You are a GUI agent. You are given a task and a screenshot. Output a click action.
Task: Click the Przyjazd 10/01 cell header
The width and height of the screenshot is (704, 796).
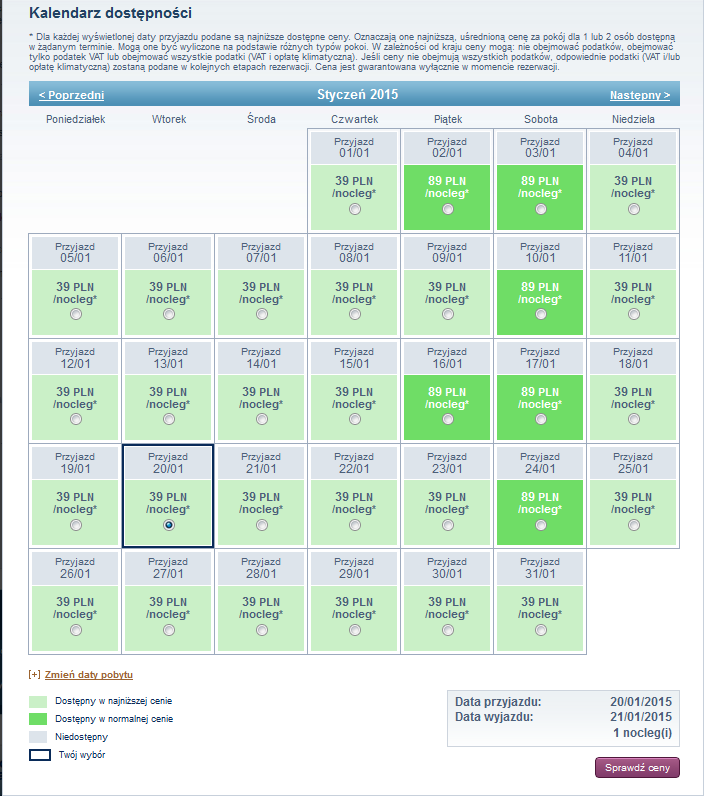[540, 253]
